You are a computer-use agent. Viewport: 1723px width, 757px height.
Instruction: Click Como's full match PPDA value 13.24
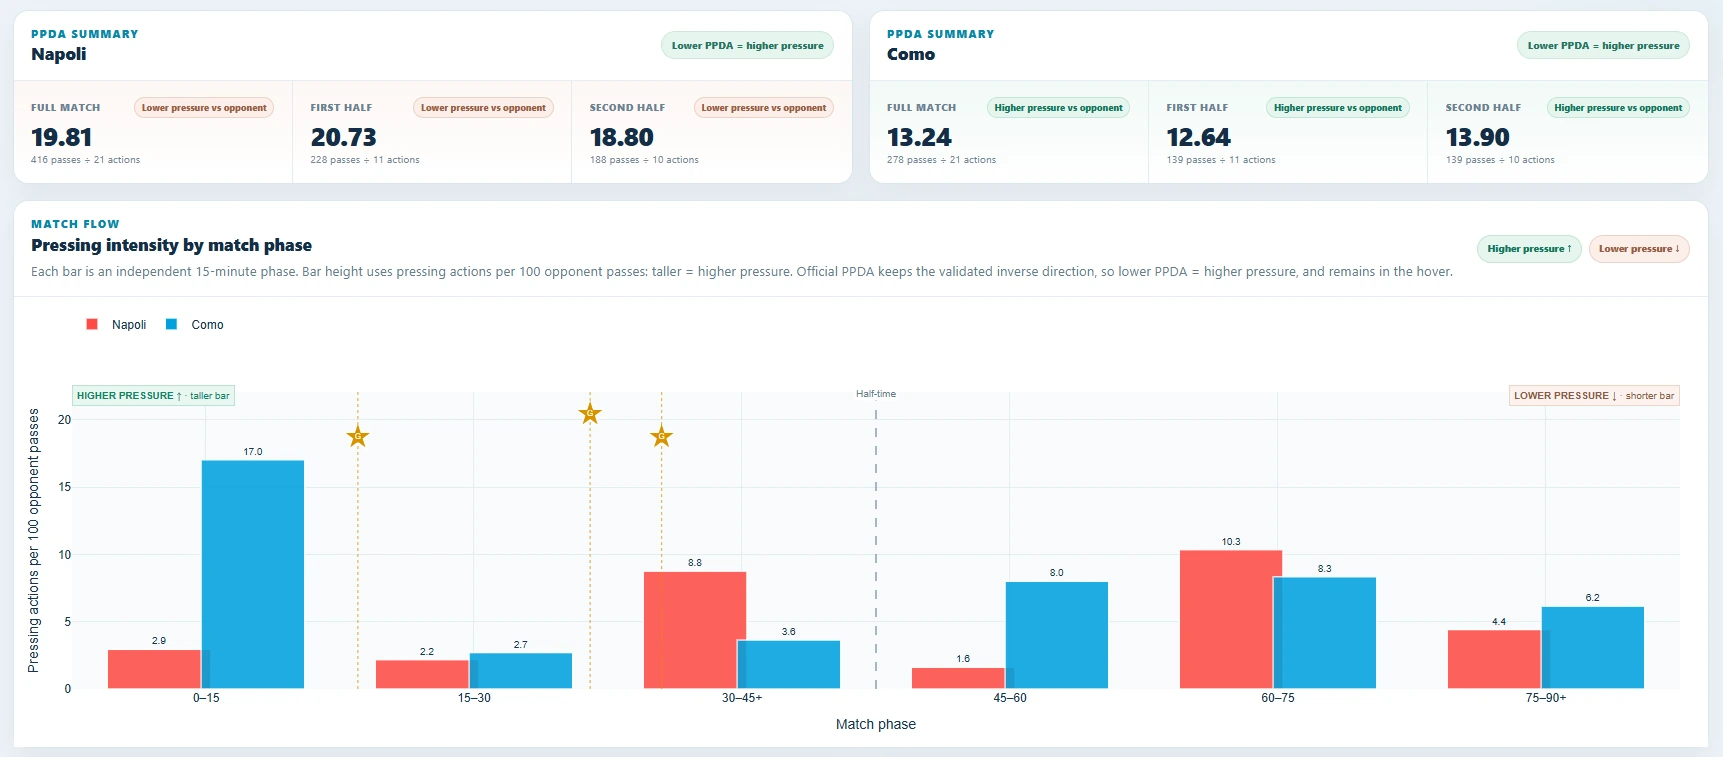click(x=919, y=137)
